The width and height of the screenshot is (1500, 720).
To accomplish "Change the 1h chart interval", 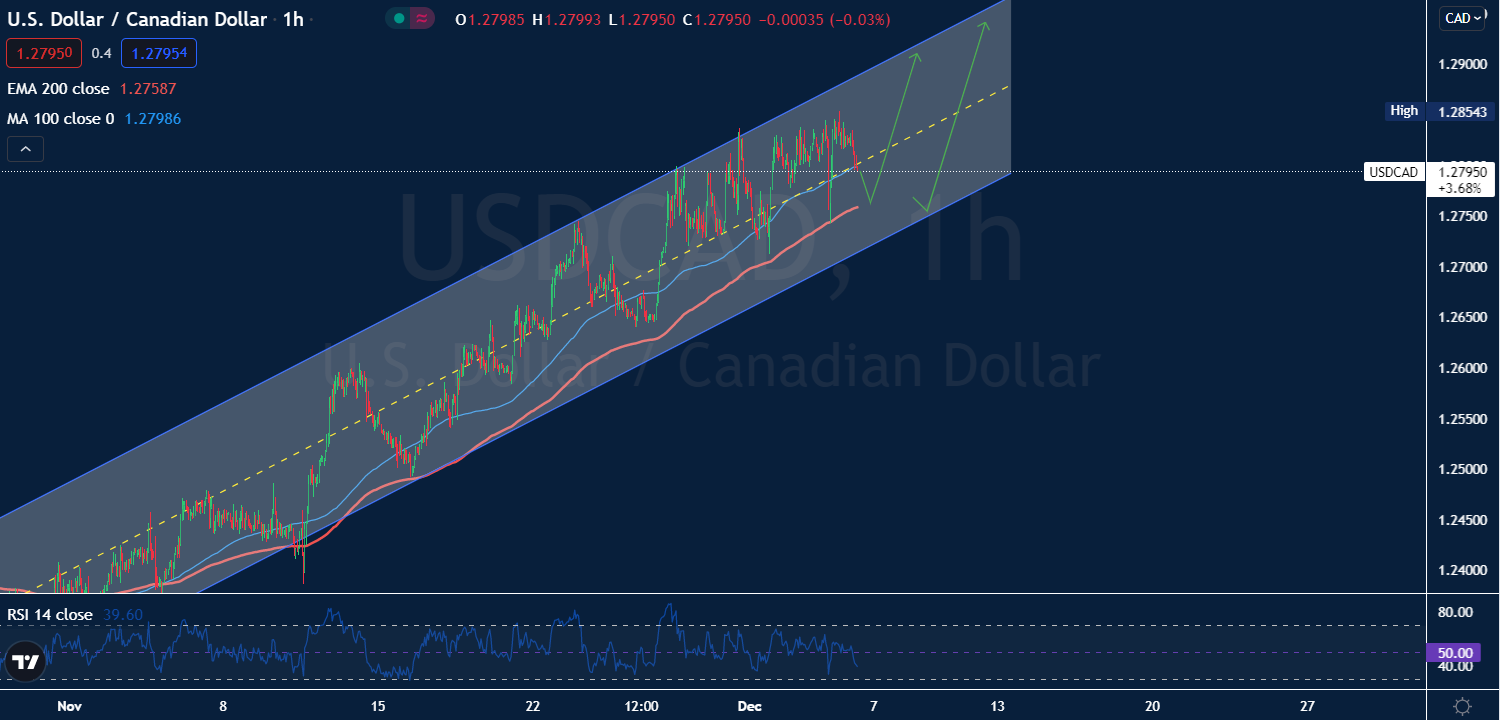I will tap(293, 19).
